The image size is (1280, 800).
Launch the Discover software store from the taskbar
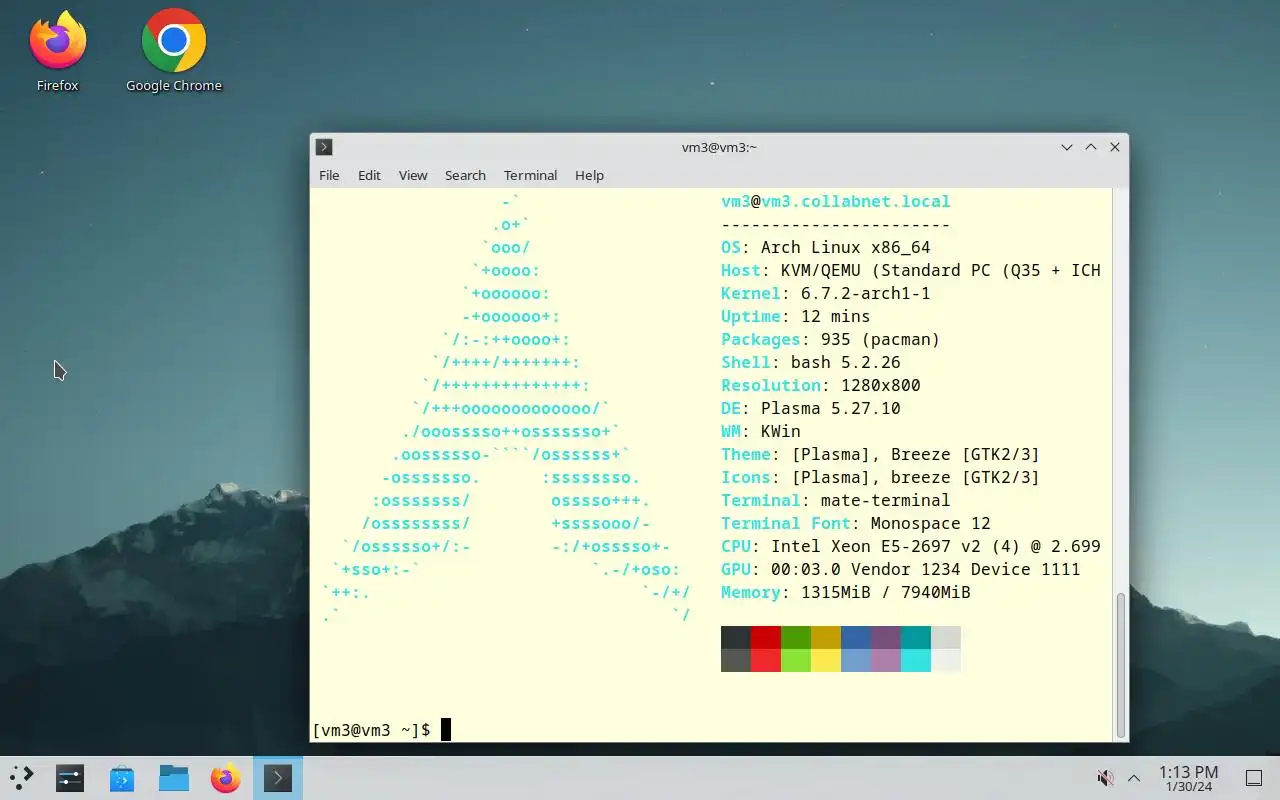tap(122, 778)
